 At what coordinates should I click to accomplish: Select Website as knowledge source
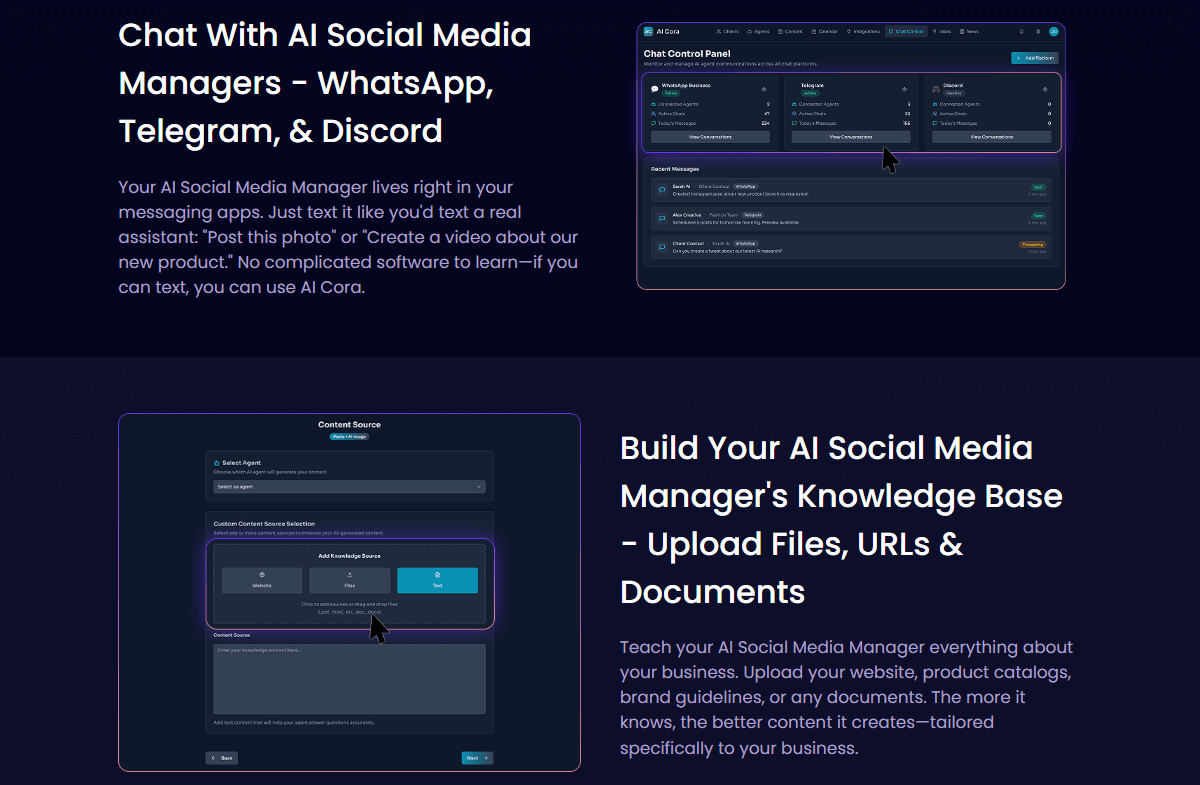click(x=261, y=580)
